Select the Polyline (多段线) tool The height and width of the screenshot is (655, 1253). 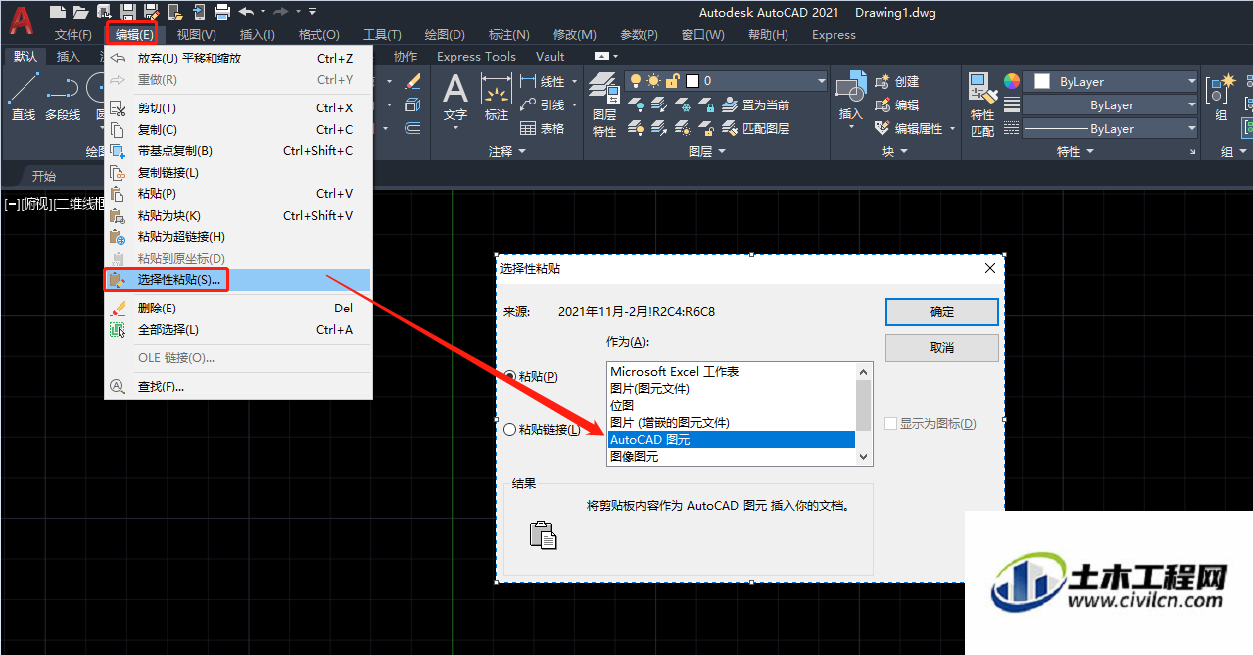pyautogui.click(x=62, y=98)
